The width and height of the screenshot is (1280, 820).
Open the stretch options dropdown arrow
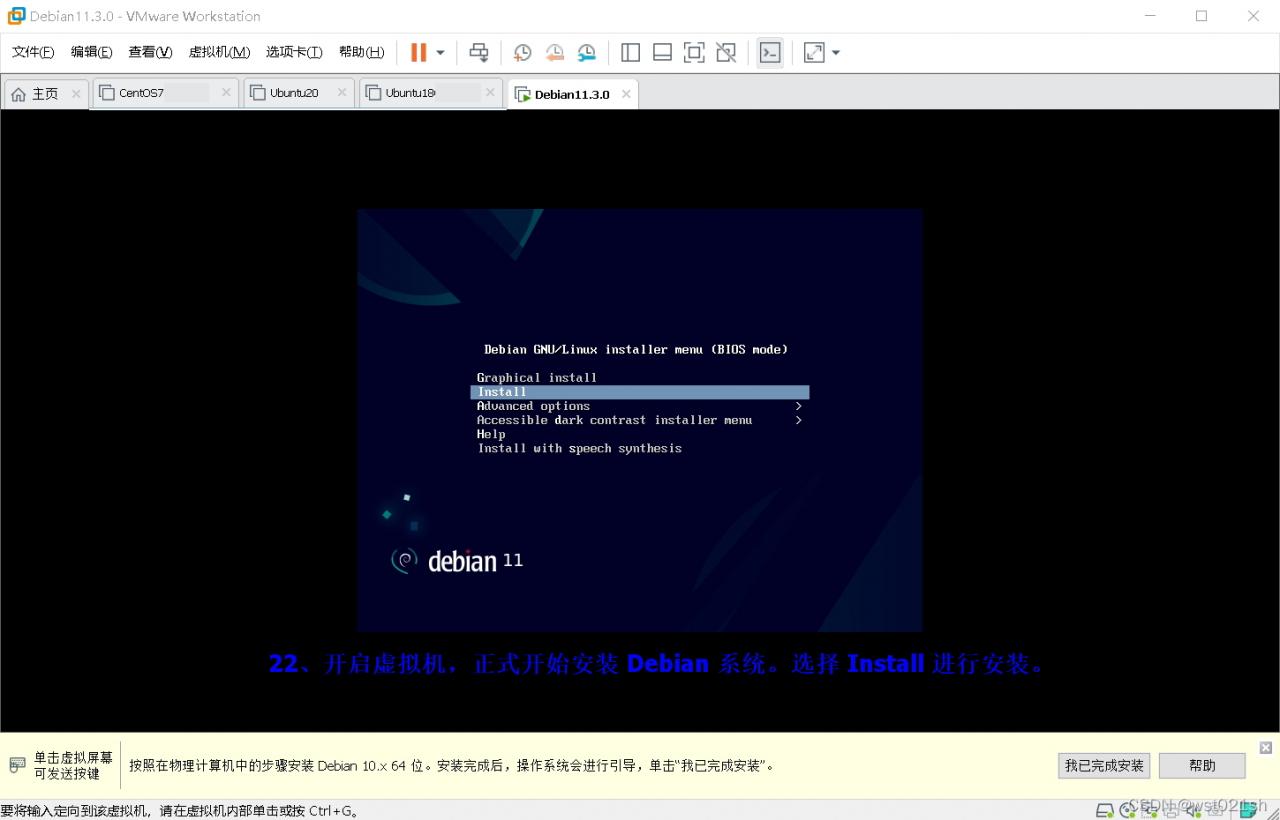(x=836, y=52)
